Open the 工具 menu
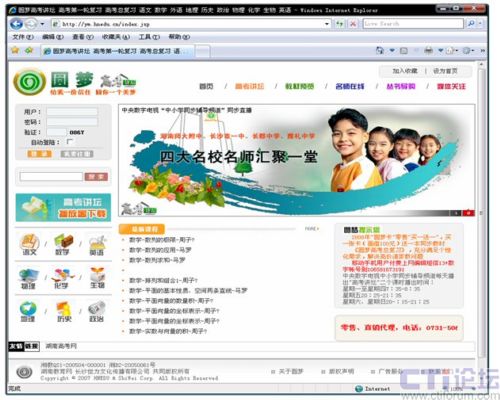 [x=149, y=37]
